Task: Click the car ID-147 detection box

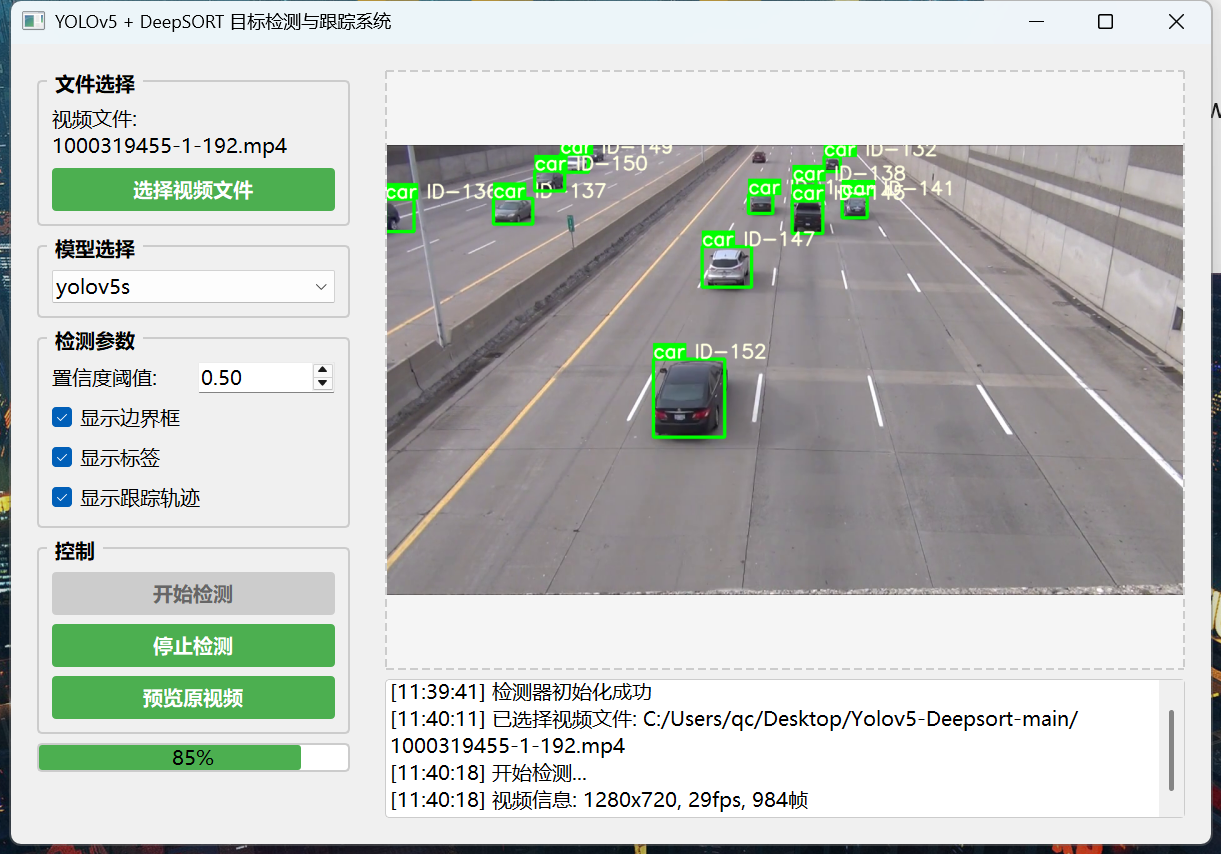Action: click(726, 267)
